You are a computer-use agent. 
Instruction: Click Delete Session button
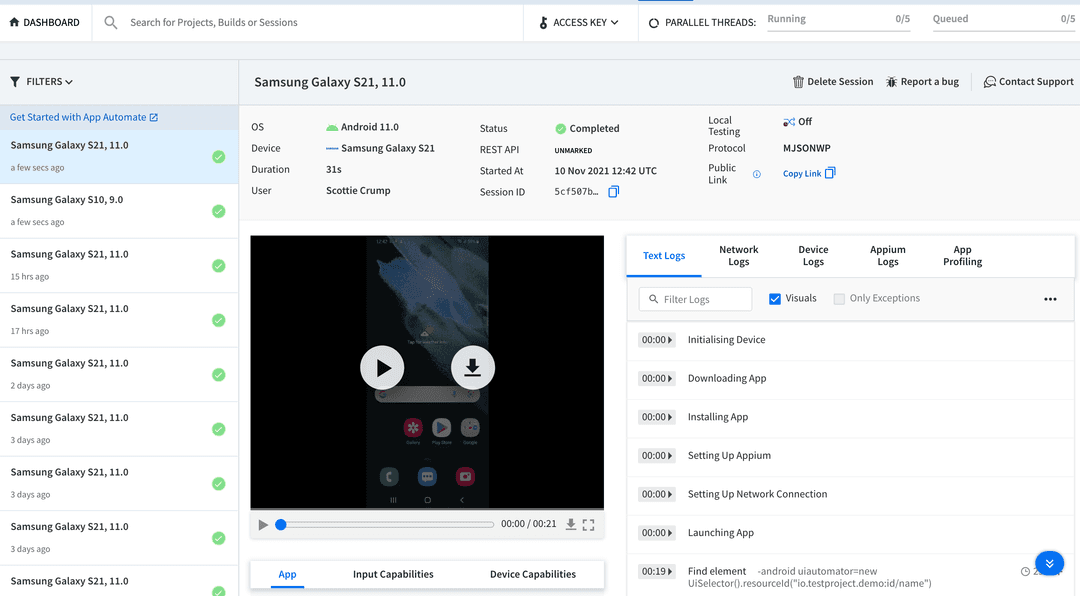(833, 82)
